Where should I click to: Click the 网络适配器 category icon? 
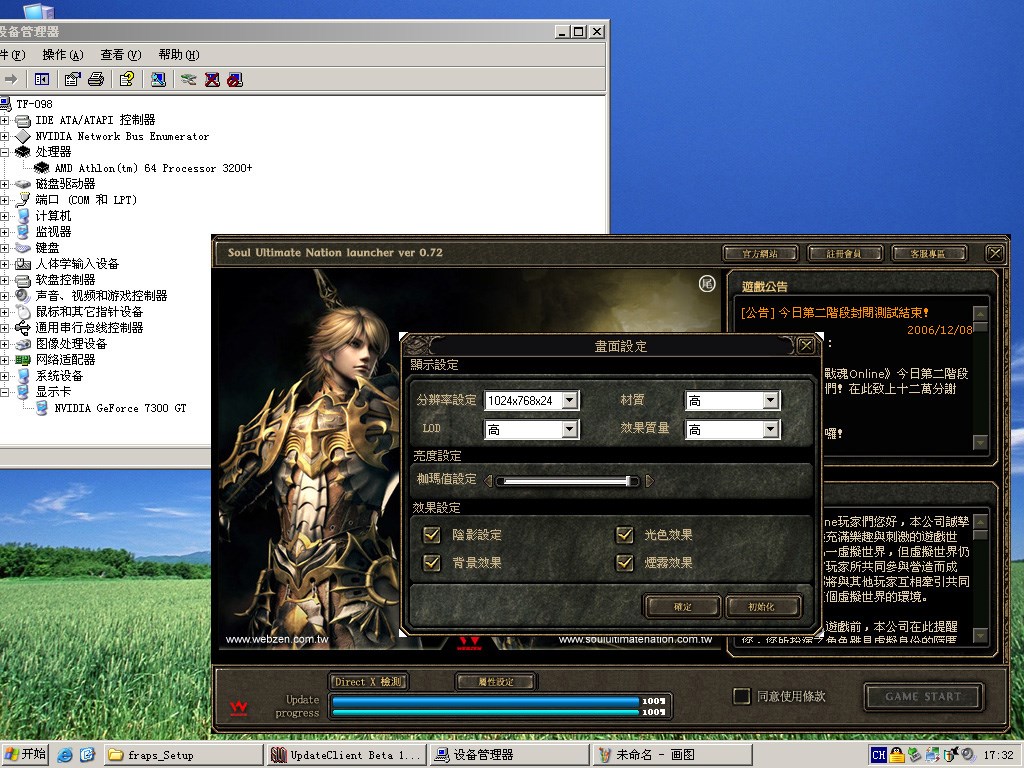23,360
